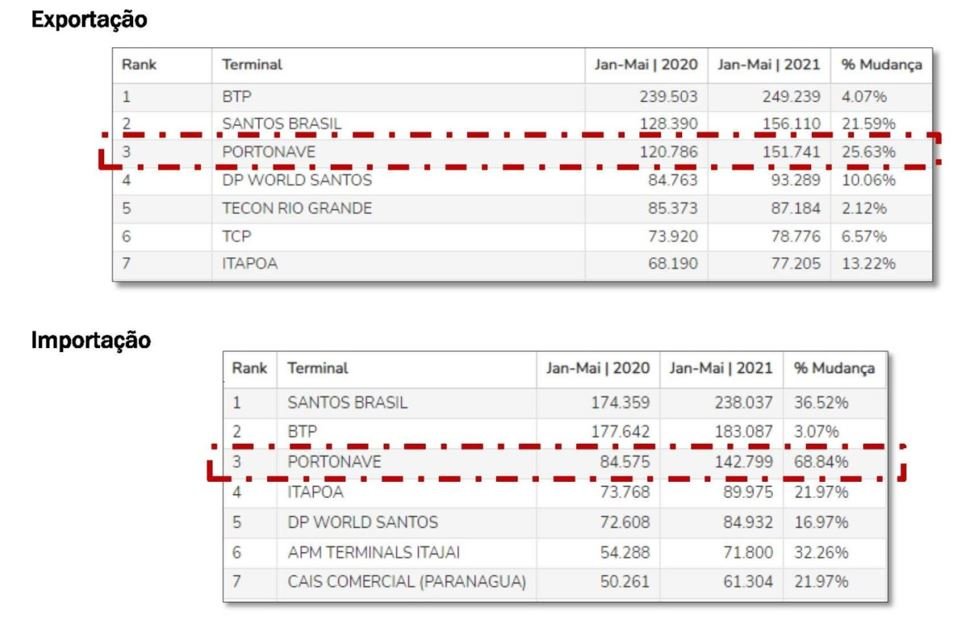The image size is (977, 631).
Task: Click value 174.359 in Importação table
Action: click(x=621, y=402)
